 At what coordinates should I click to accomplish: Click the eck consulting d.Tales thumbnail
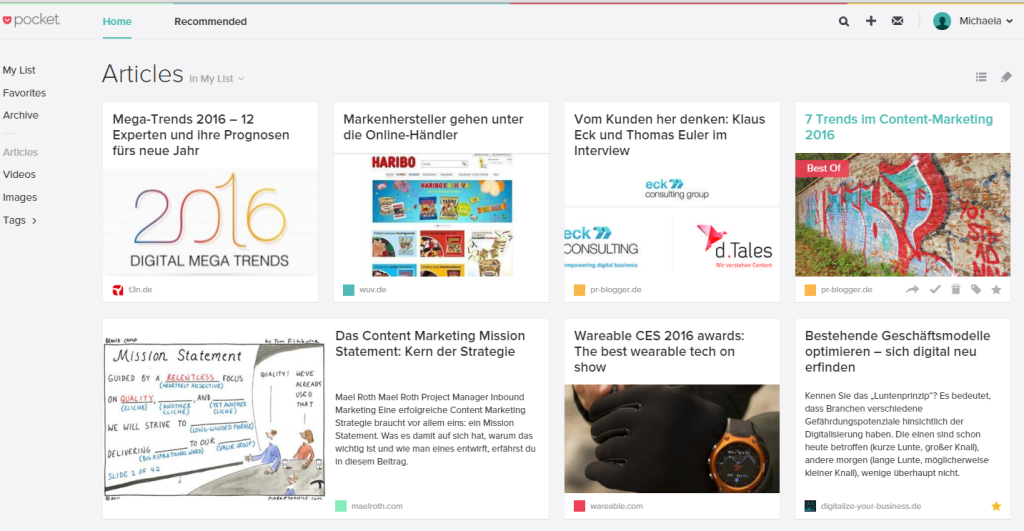pyautogui.click(x=672, y=223)
